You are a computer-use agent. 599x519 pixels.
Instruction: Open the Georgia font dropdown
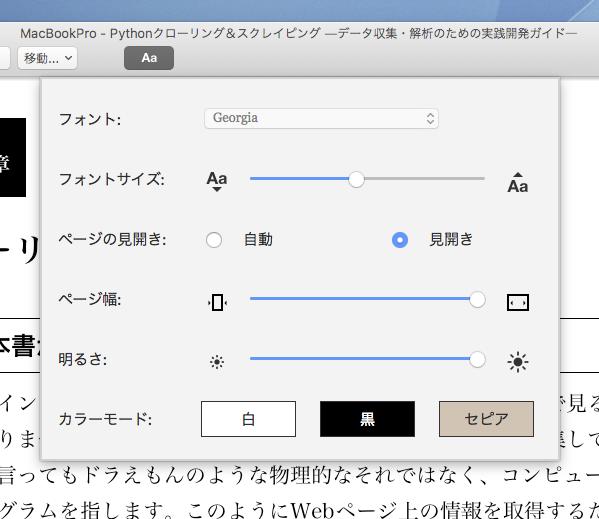pyautogui.click(x=321, y=118)
